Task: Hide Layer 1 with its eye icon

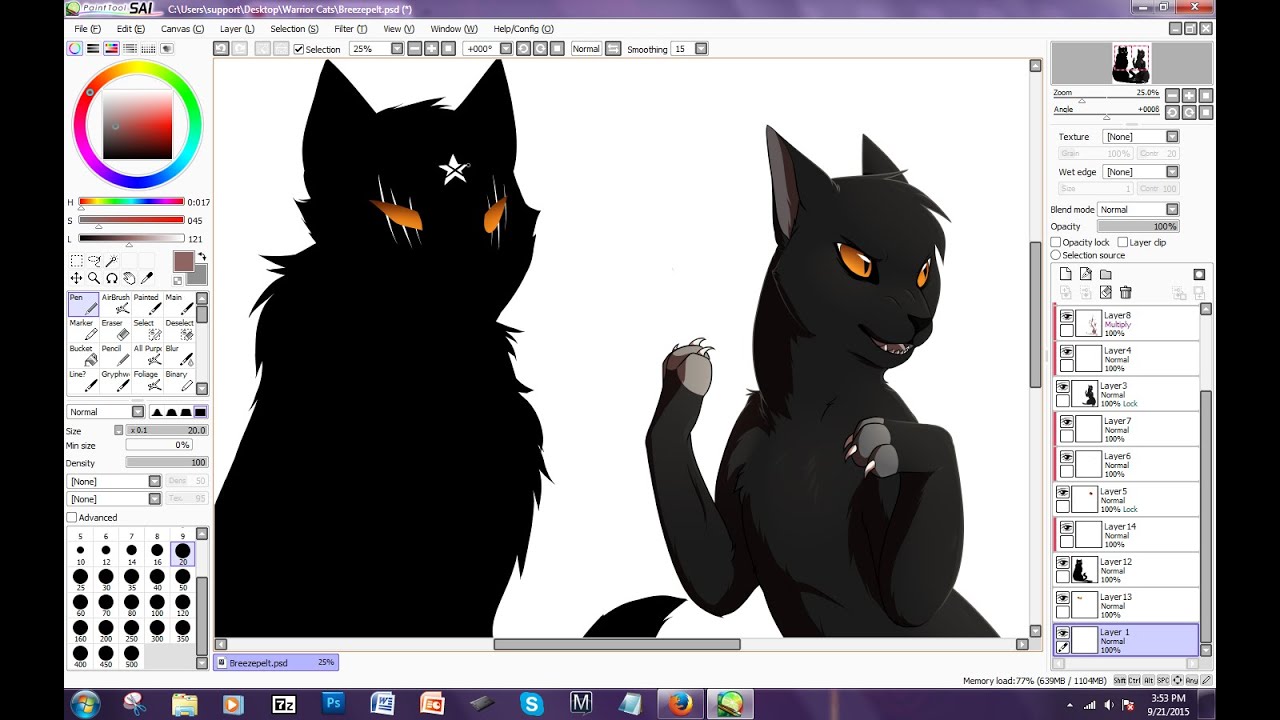Action: [x=1063, y=633]
